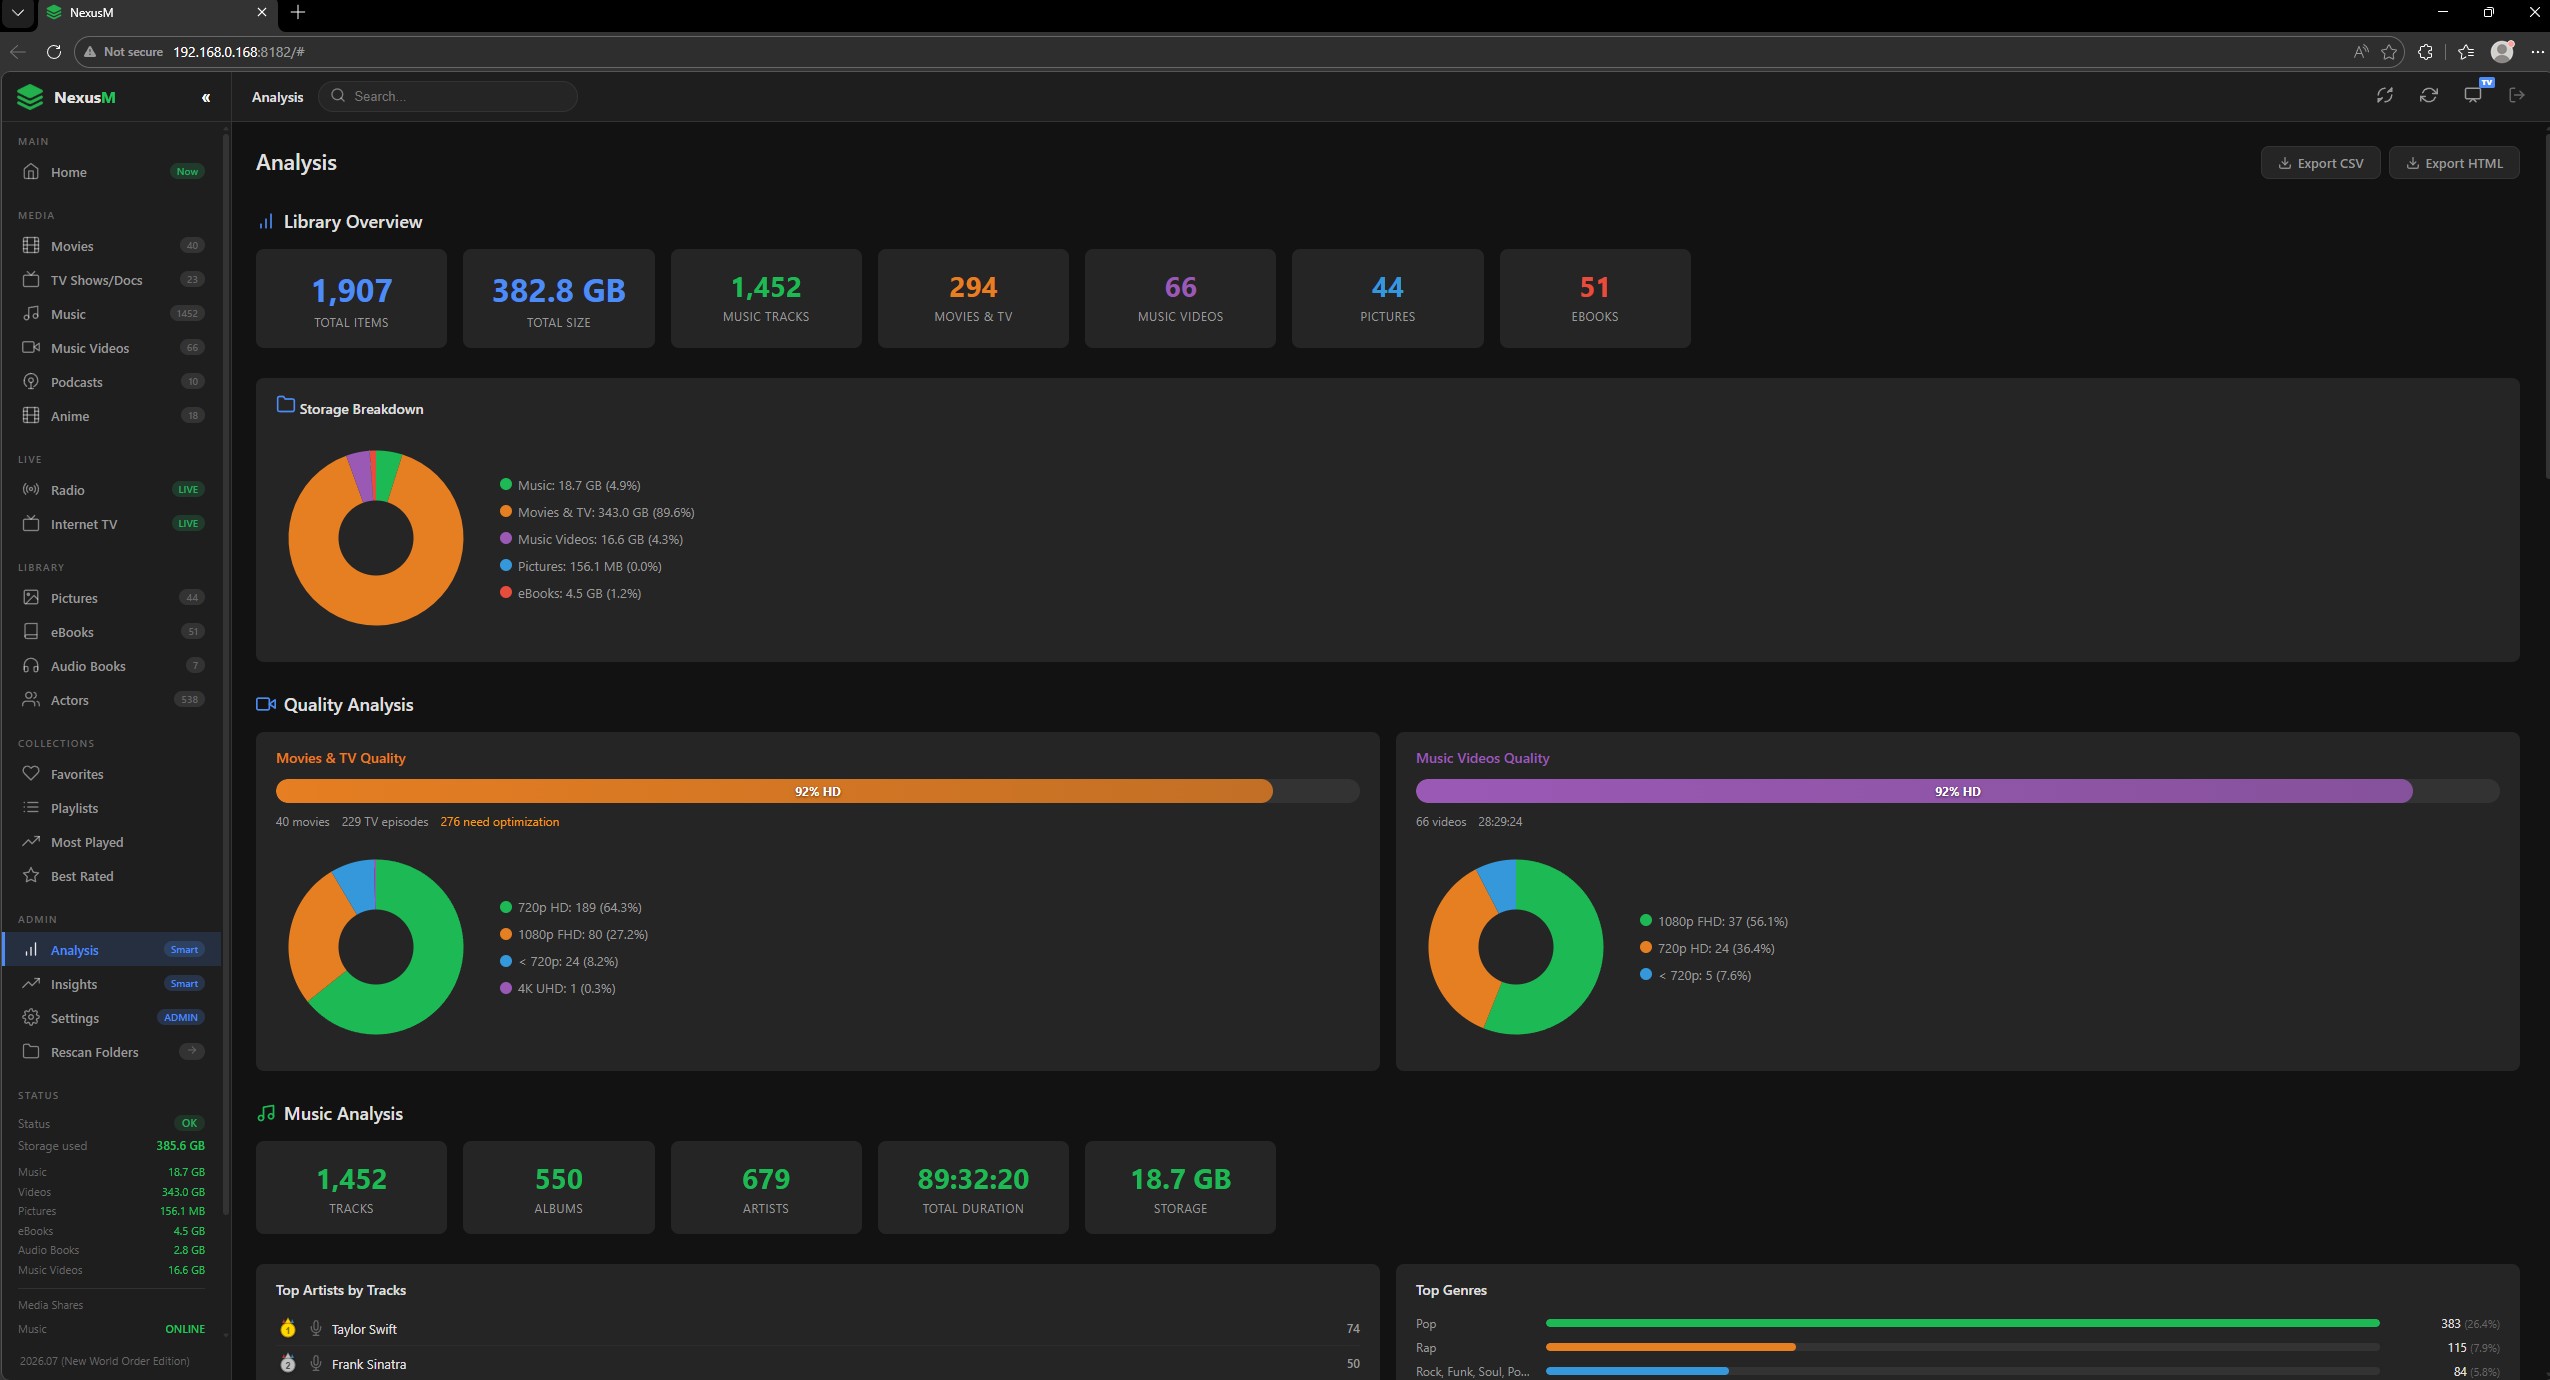This screenshot has width=2550, height=1380.
Task: Click the Movies & TV Quality 92% HD bar
Action: click(815, 790)
